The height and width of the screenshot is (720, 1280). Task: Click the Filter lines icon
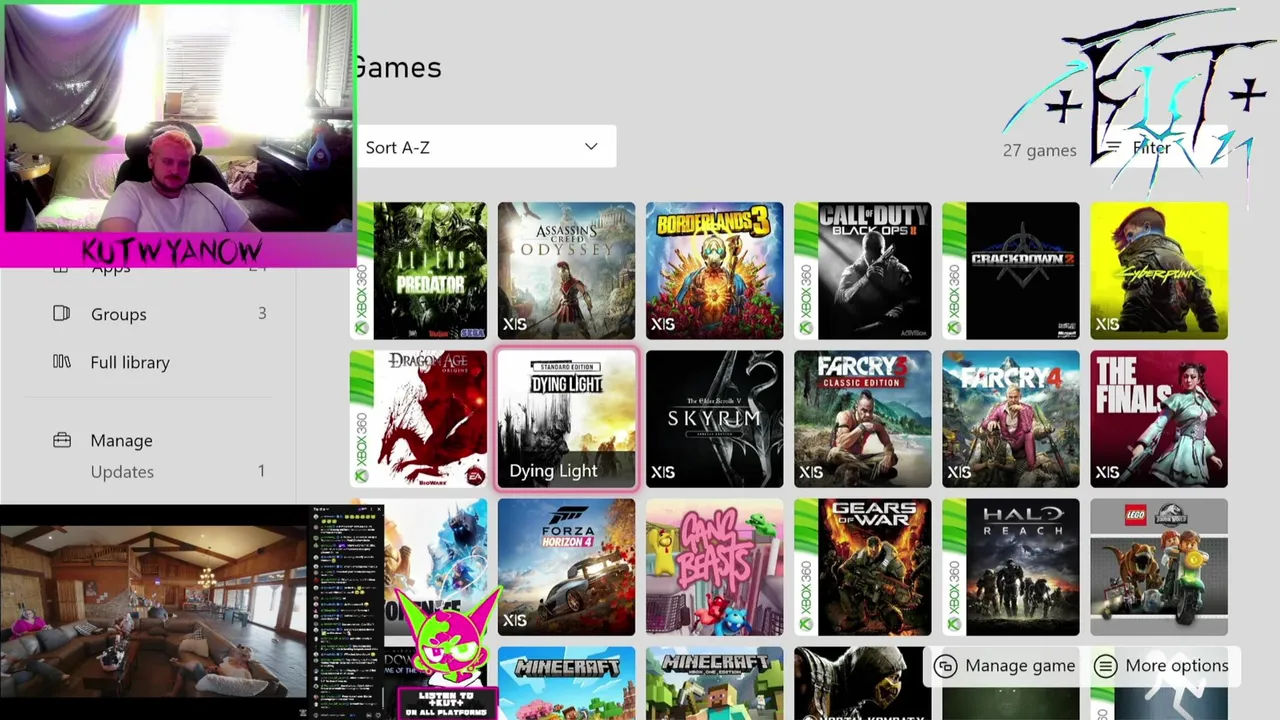(x=1113, y=148)
